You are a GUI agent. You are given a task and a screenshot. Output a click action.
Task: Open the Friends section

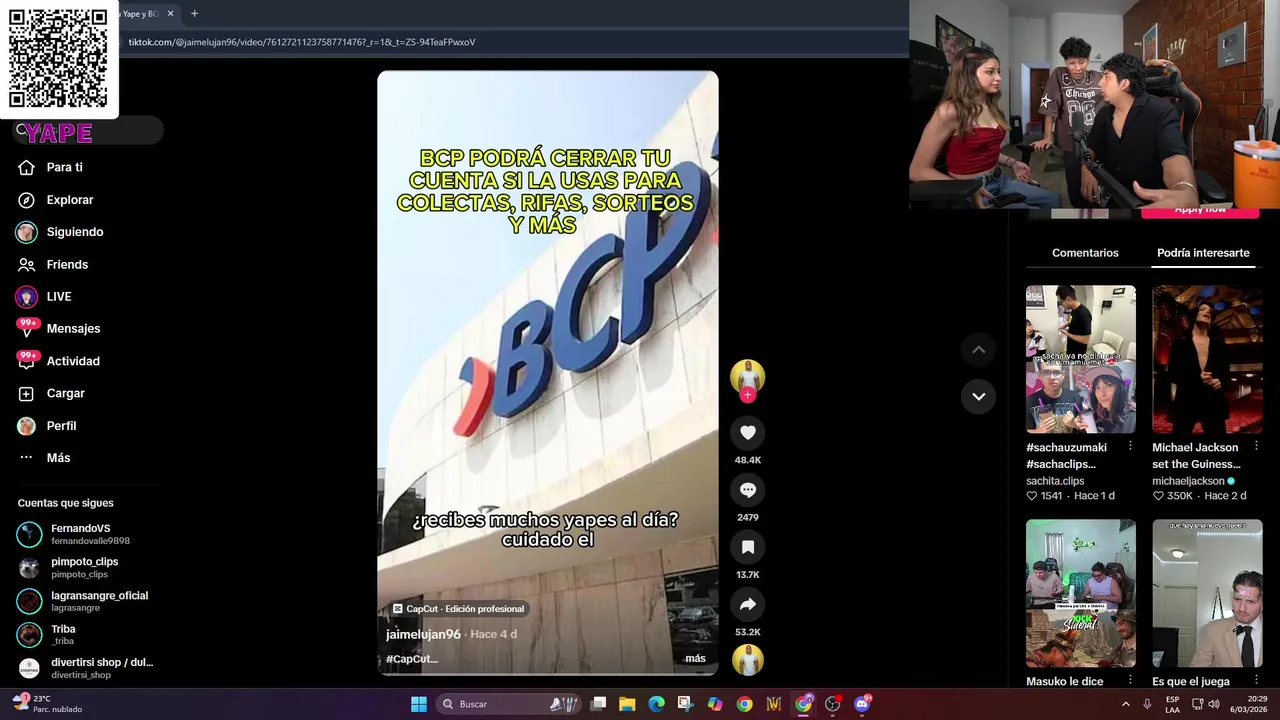[67, 264]
